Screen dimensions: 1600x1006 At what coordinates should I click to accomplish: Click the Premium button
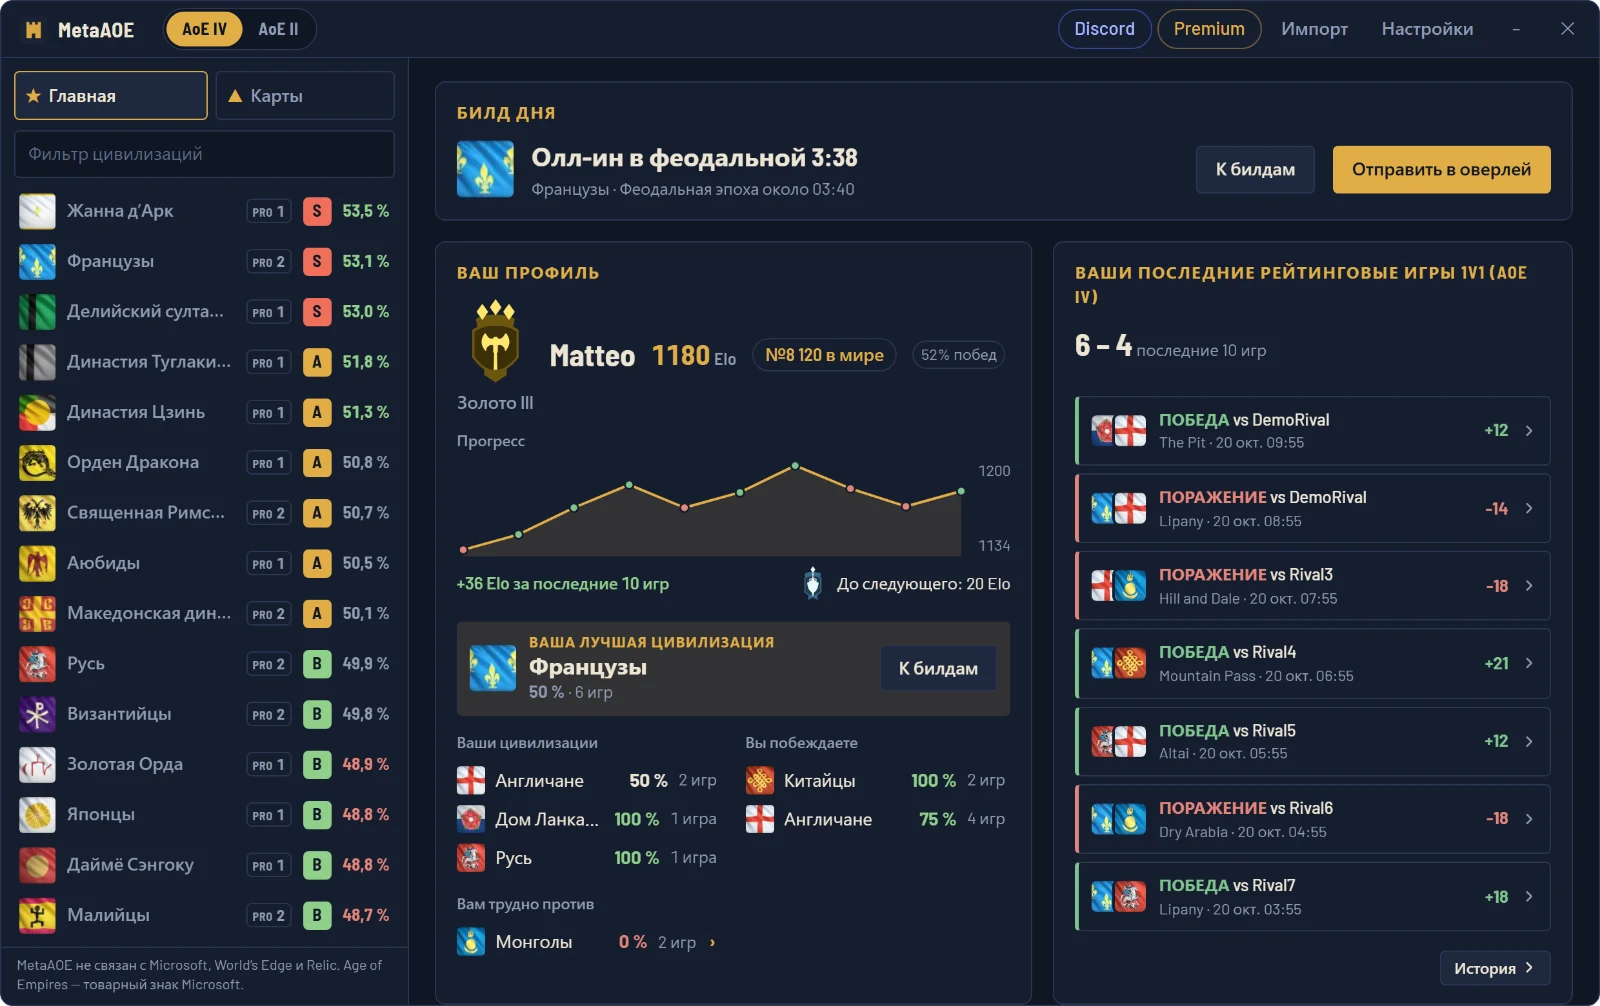(1209, 29)
